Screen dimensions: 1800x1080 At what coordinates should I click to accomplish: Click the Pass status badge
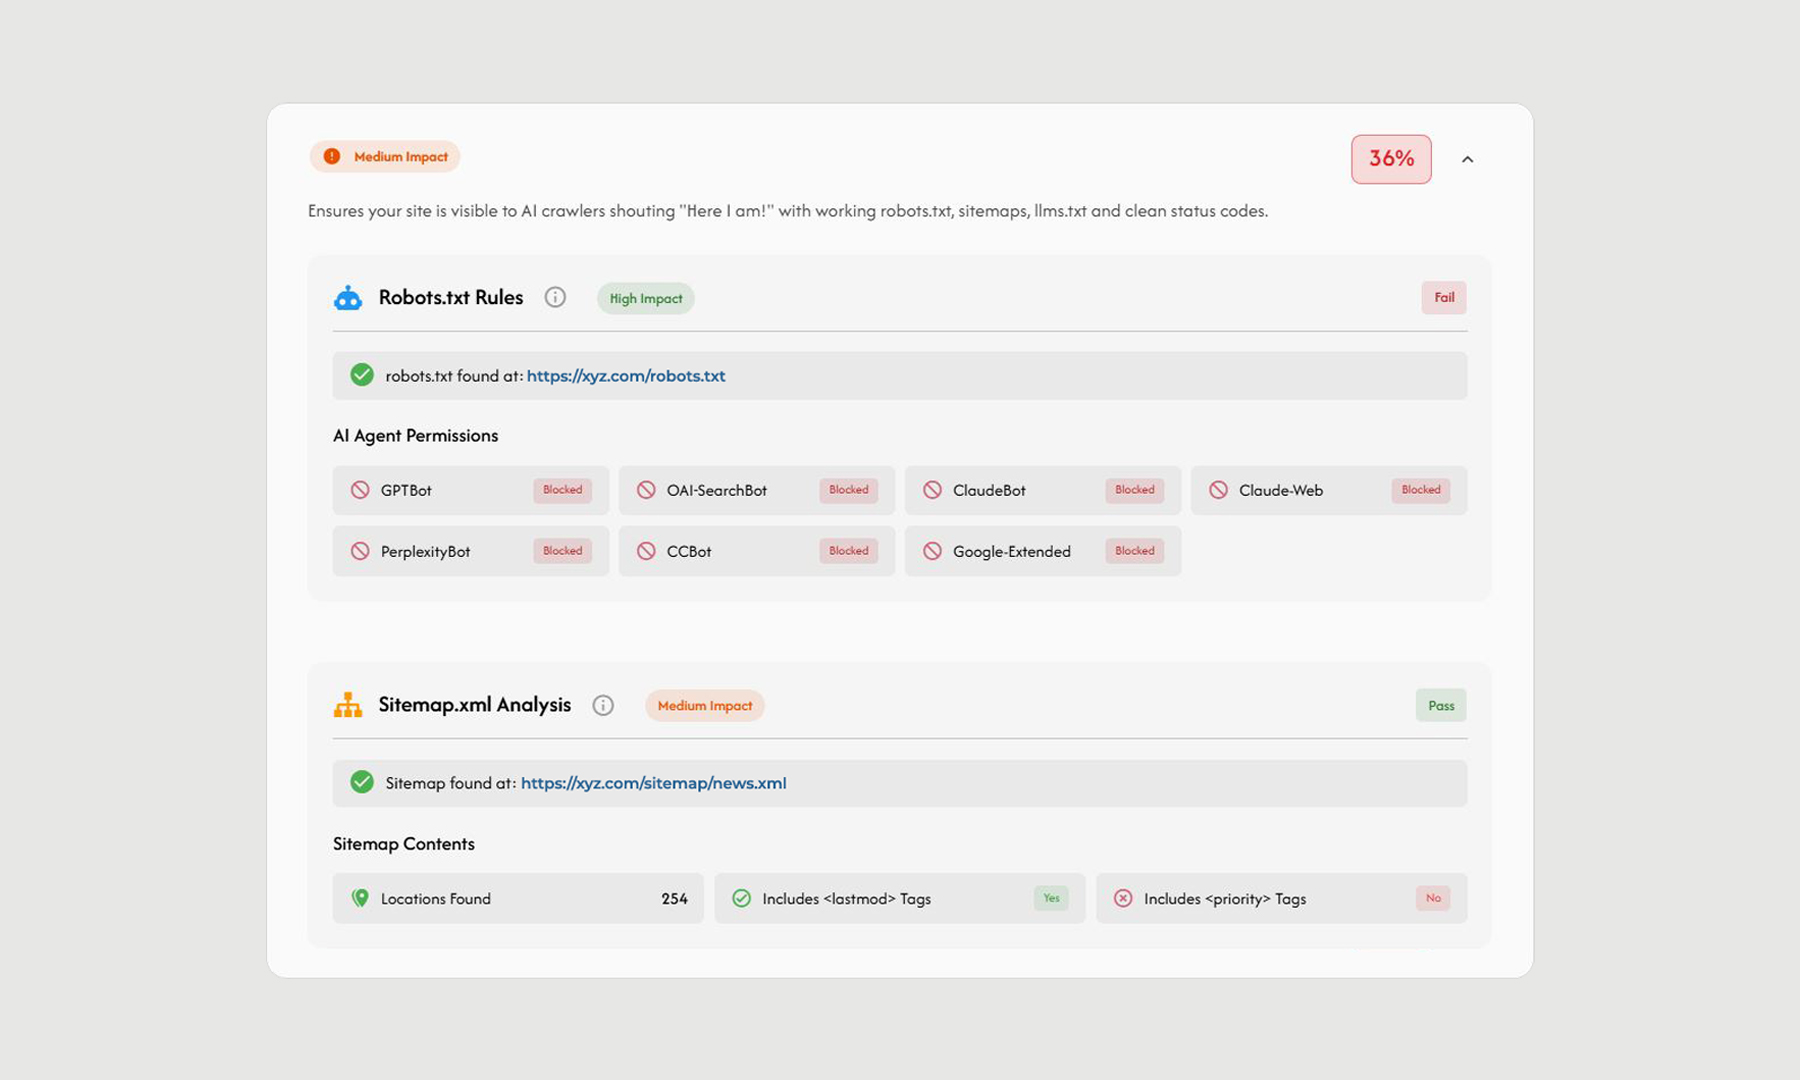pos(1440,705)
